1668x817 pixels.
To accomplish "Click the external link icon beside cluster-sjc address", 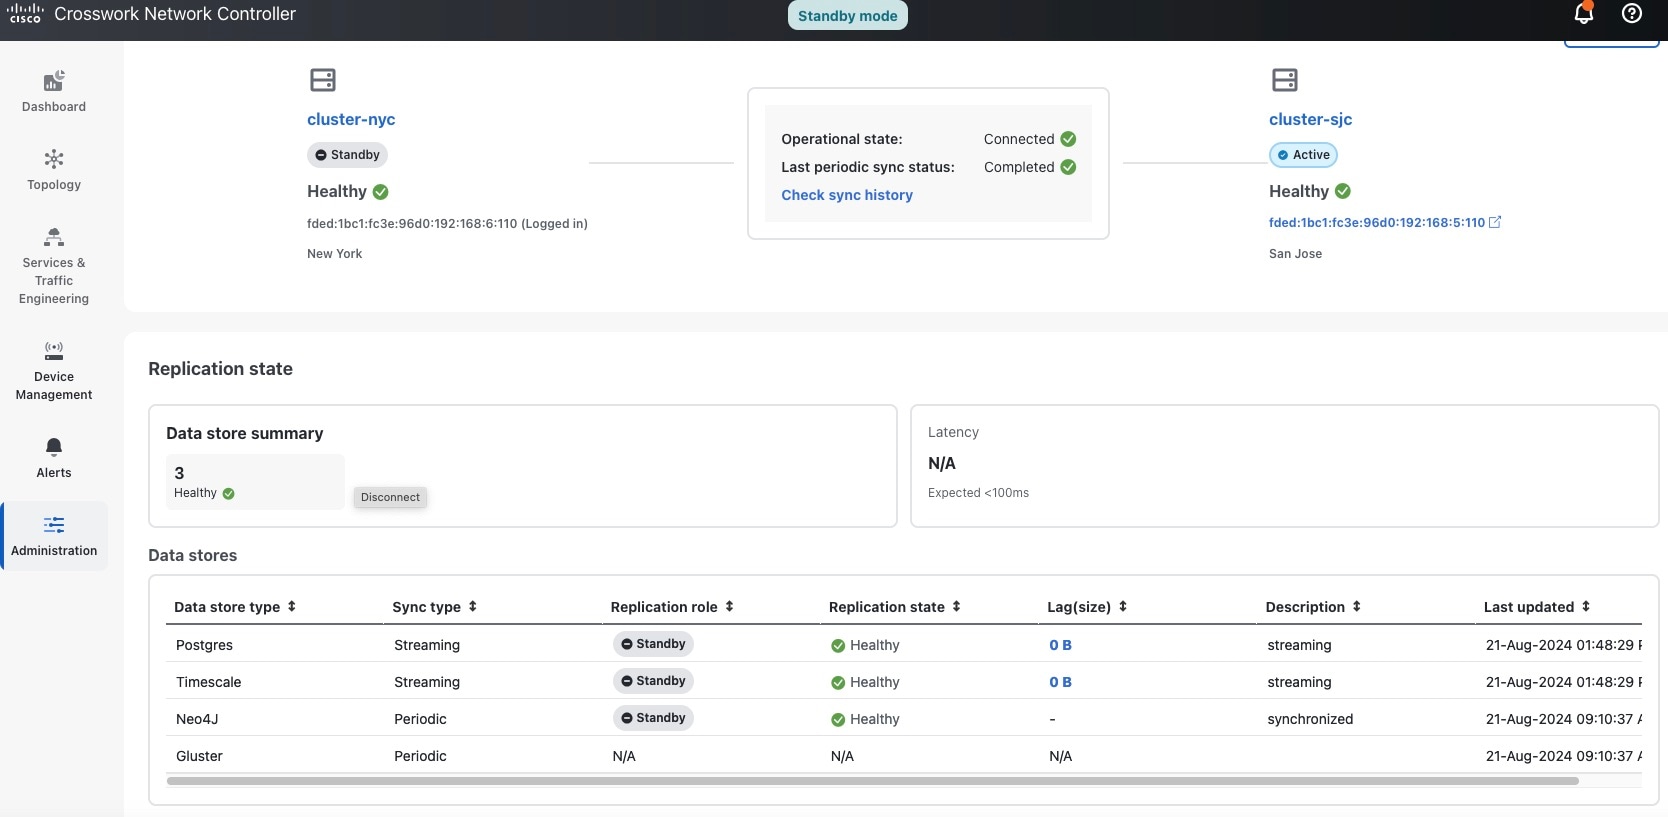I will click(1495, 222).
